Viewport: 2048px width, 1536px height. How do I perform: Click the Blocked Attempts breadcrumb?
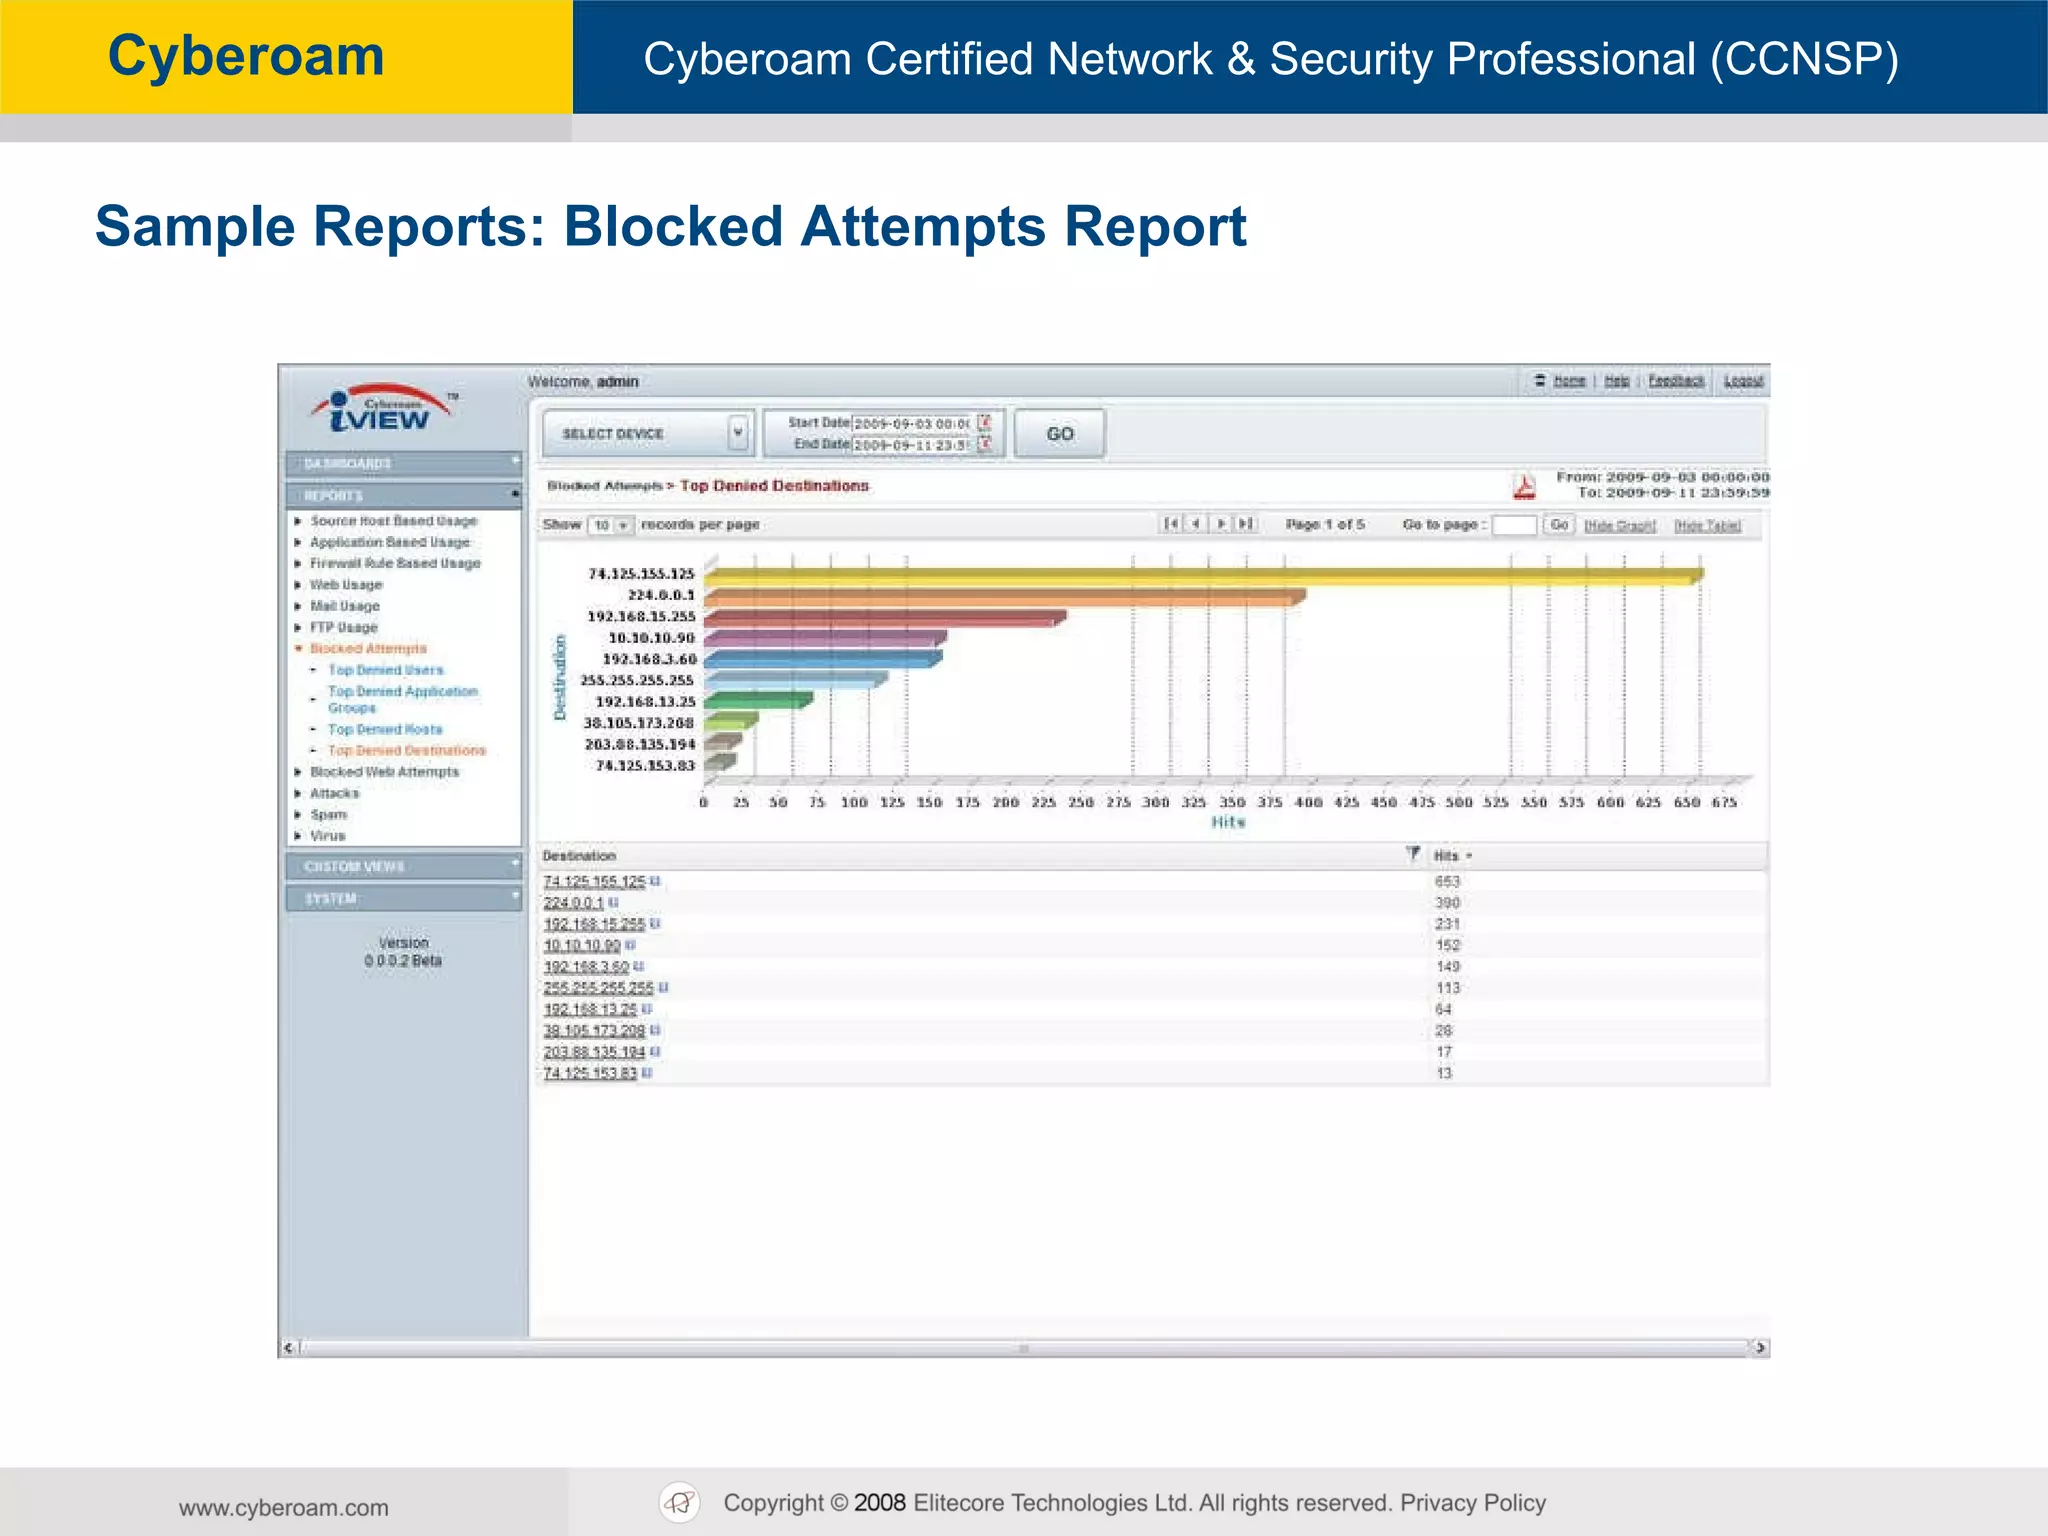click(605, 486)
